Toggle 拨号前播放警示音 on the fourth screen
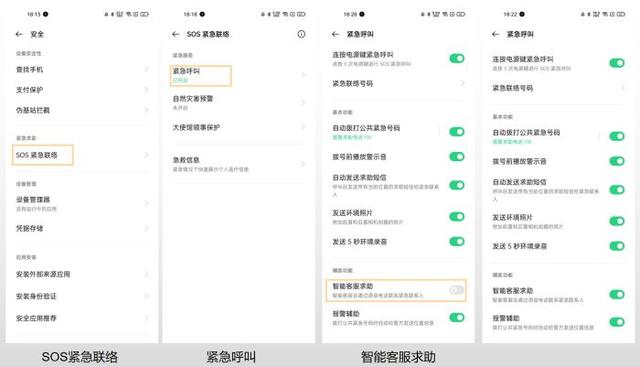The height and width of the screenshot is (367, 640). (617, 161)
